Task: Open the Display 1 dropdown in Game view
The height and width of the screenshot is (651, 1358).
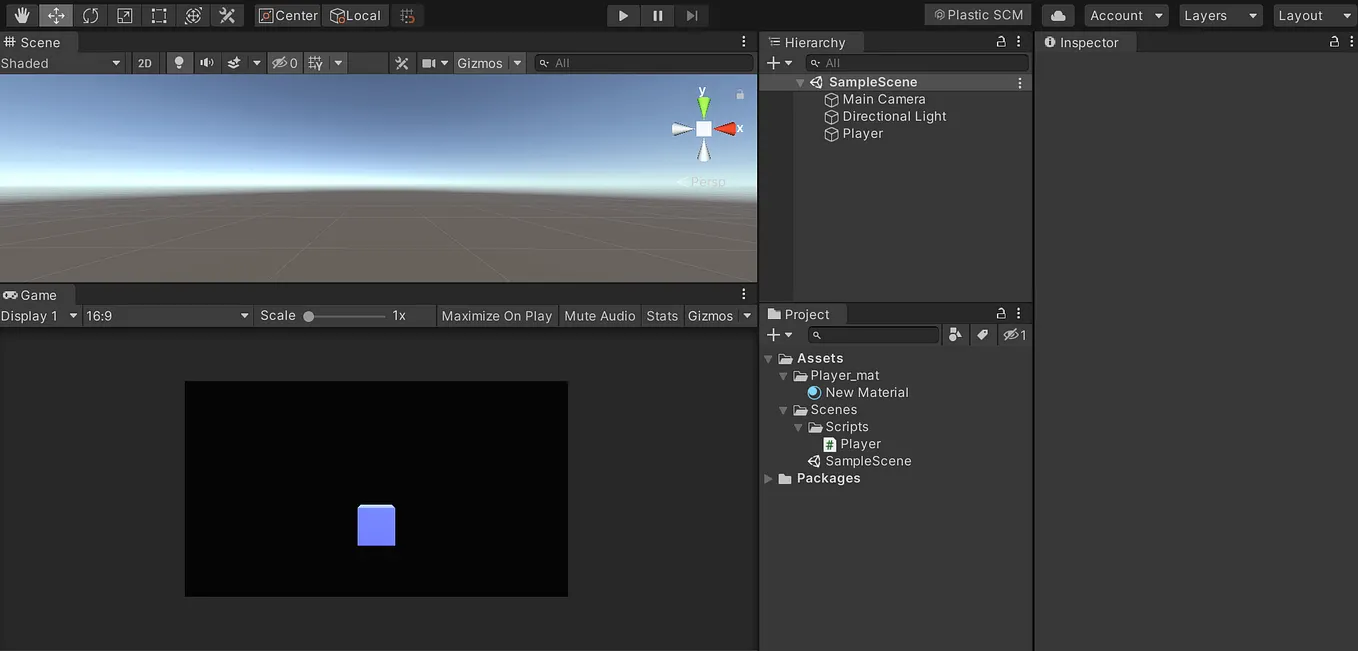Action: [x=39, y=315]
